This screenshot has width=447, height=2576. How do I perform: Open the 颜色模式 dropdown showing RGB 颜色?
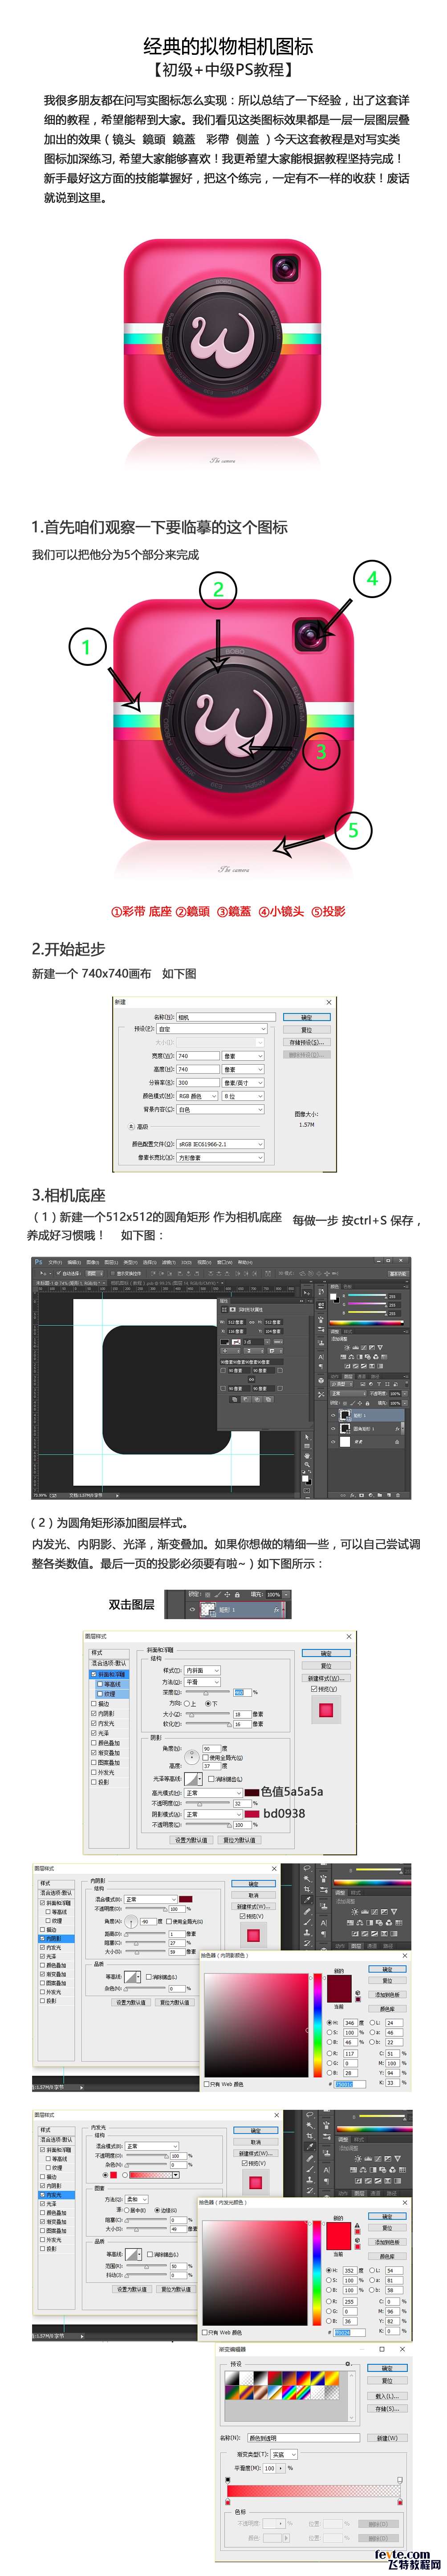click(197, 1095)
